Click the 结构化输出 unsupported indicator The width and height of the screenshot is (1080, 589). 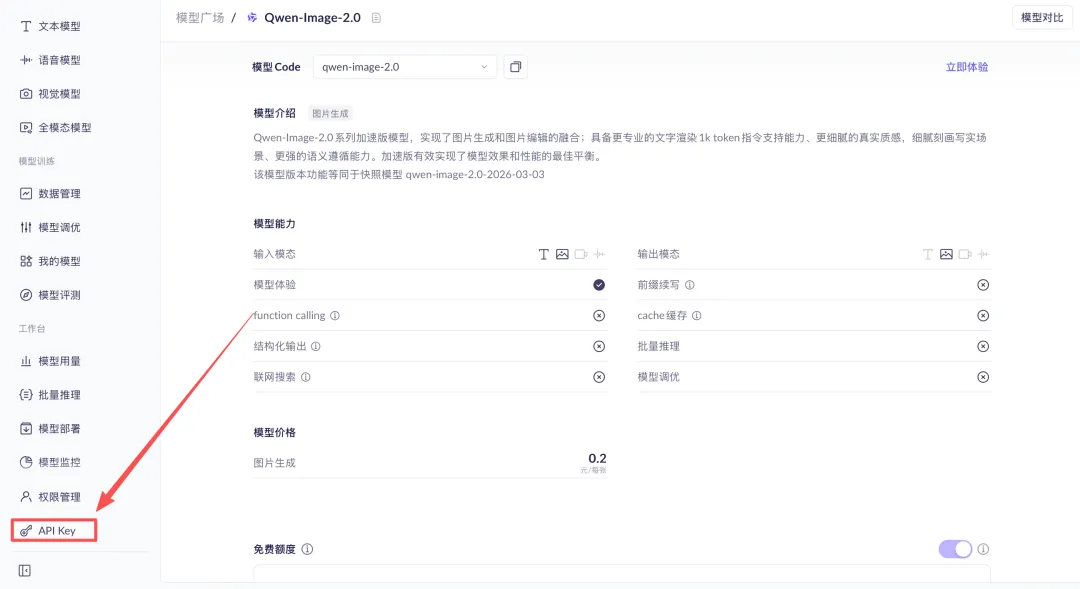[x=599, y=347]
